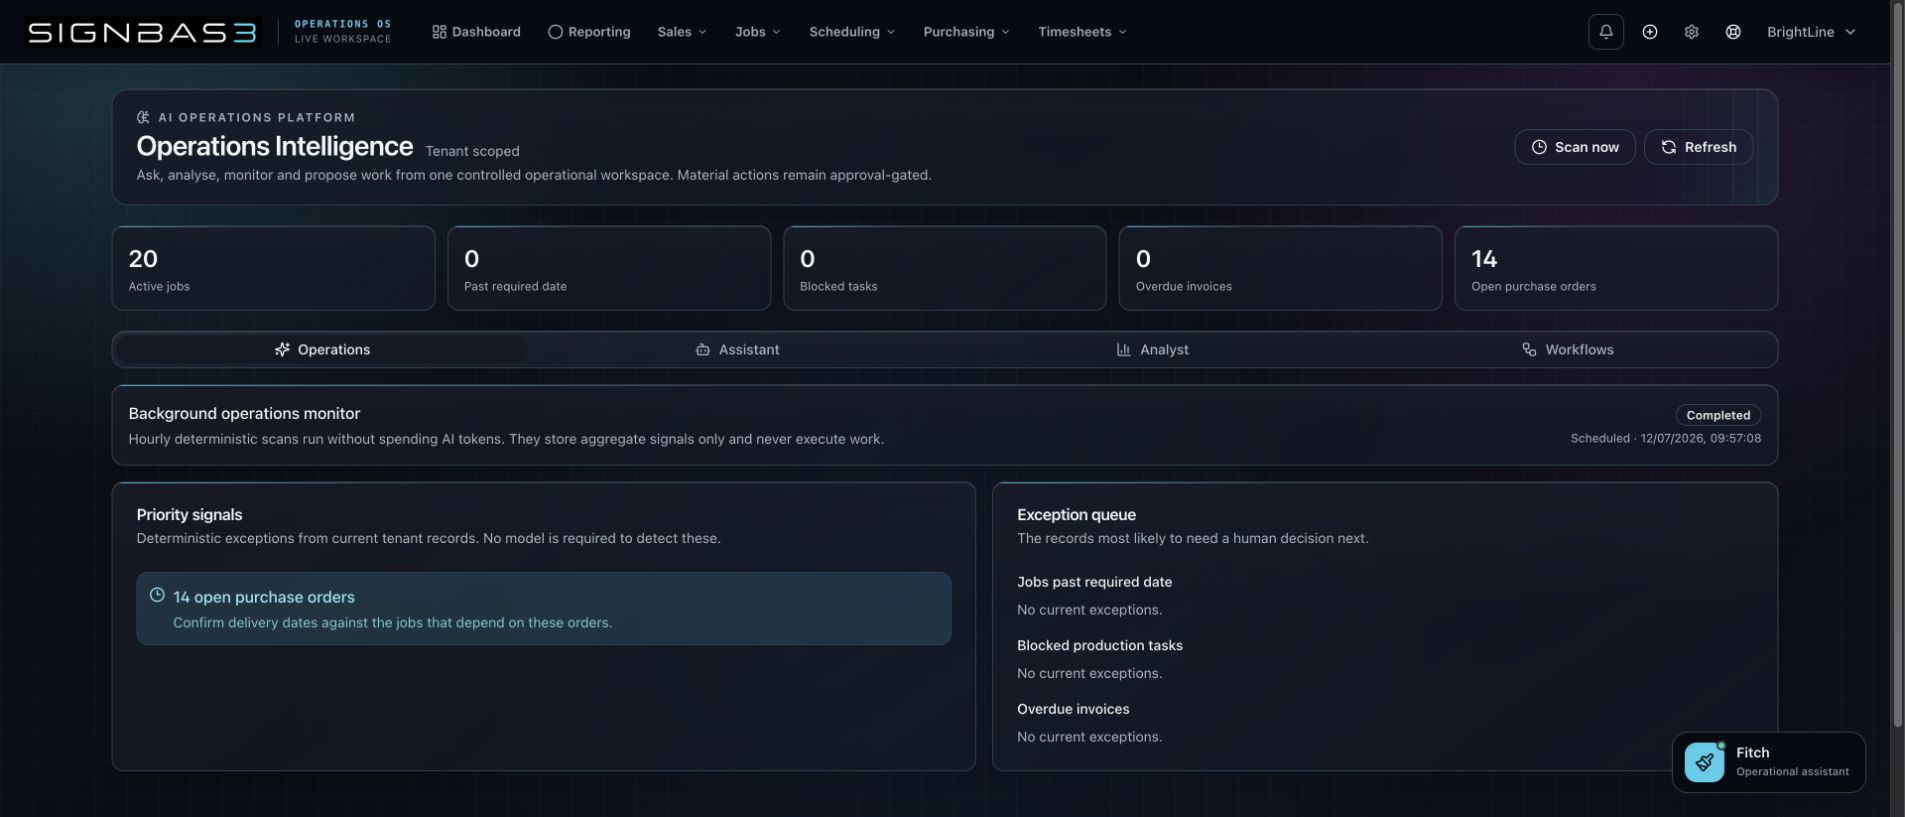Click the Scheduled 12/07/2026 timestamp
The height and width of the screenshot is (817, 1905).
[1665, 438]
